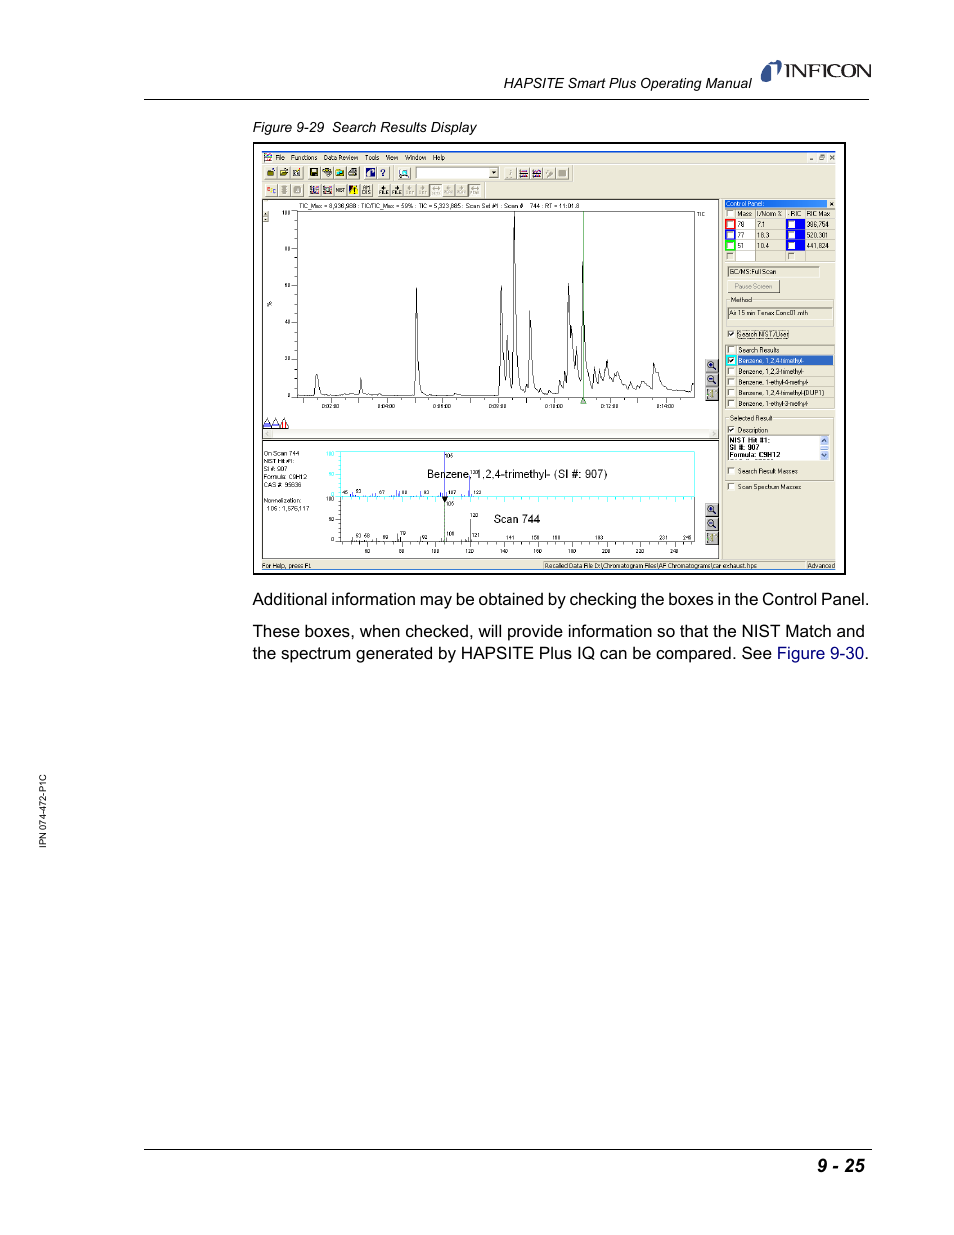Select Benzene, 1-ethyl-3-methyl- row
Viewport: 954px width, 1235px height.
pos(781,403)
